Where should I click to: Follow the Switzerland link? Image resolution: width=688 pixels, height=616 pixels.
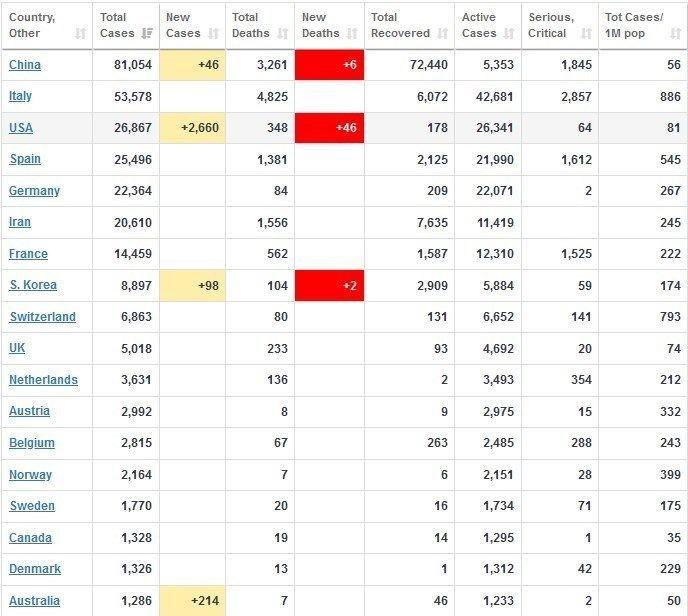click(43, 316)
